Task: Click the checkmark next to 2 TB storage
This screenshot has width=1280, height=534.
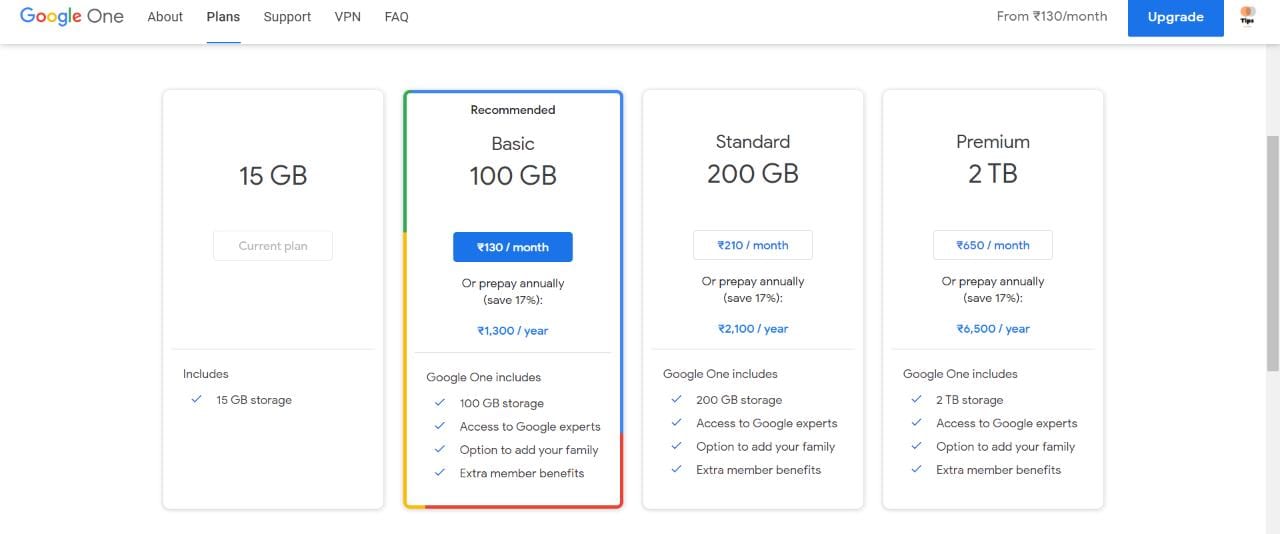Action: click(916, 399)
